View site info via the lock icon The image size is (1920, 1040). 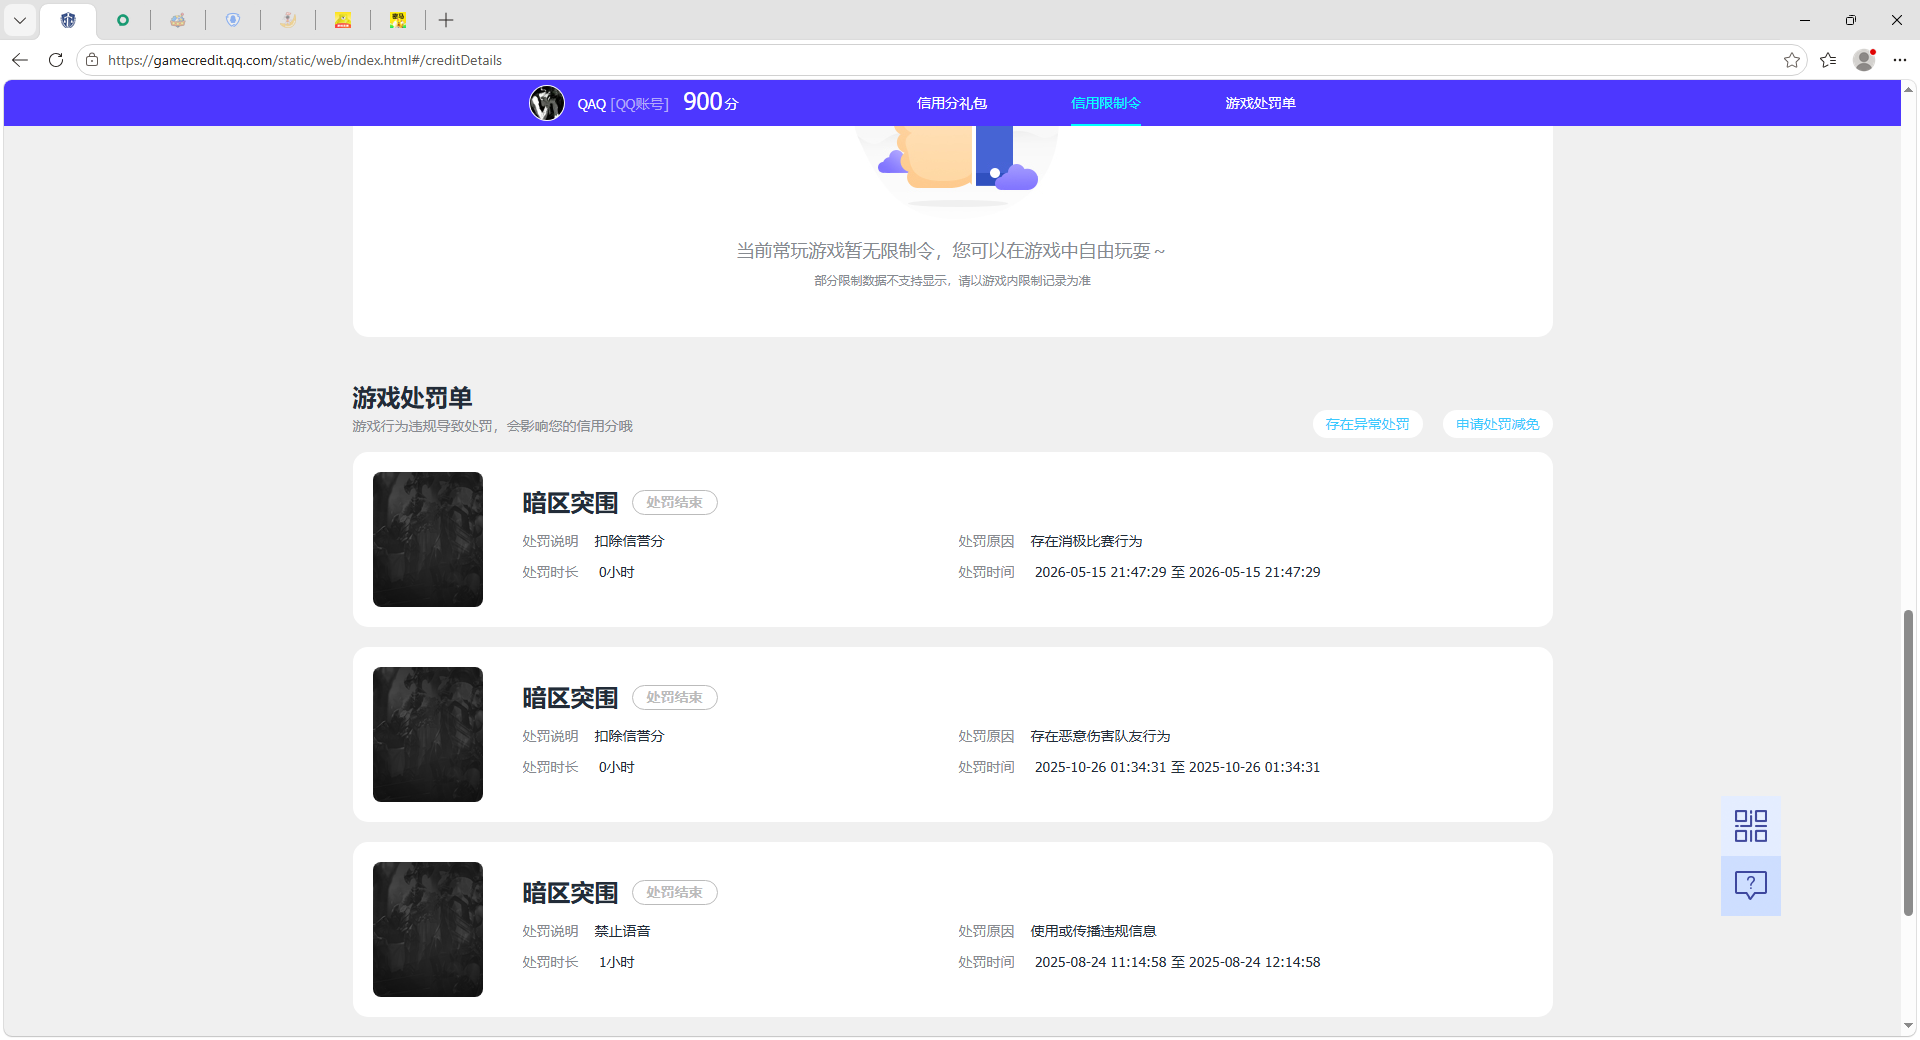point(92,60)
